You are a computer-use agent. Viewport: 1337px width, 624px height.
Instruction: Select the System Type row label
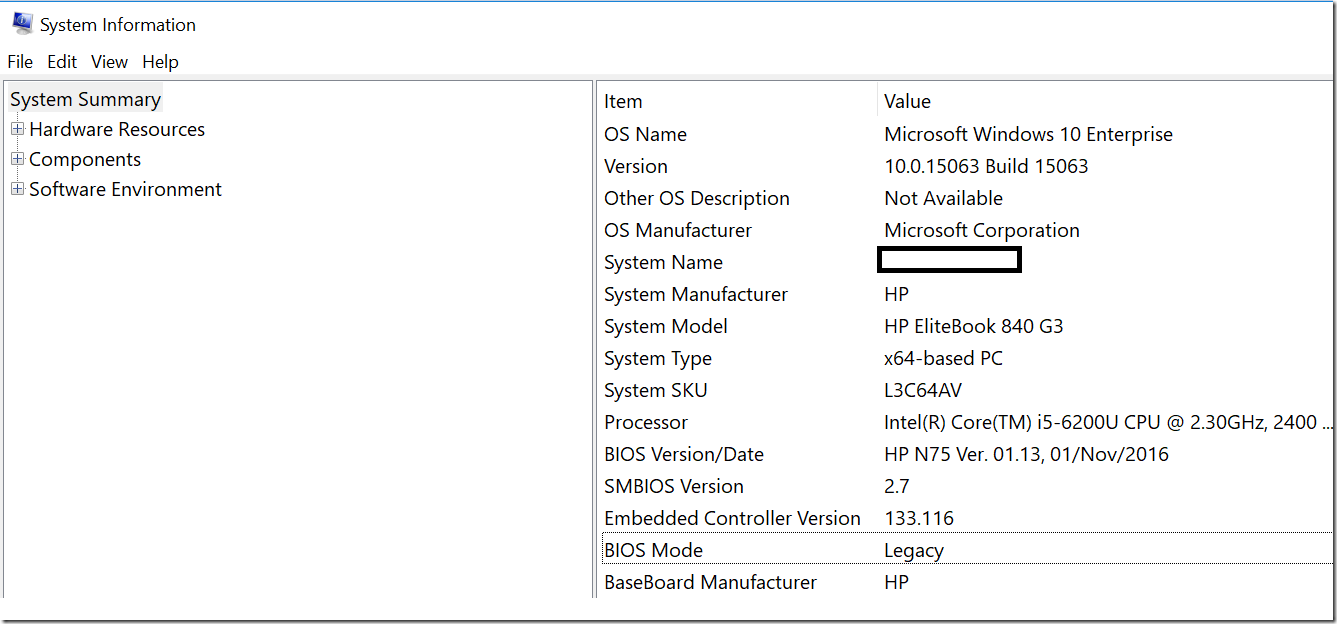point(658,359)
